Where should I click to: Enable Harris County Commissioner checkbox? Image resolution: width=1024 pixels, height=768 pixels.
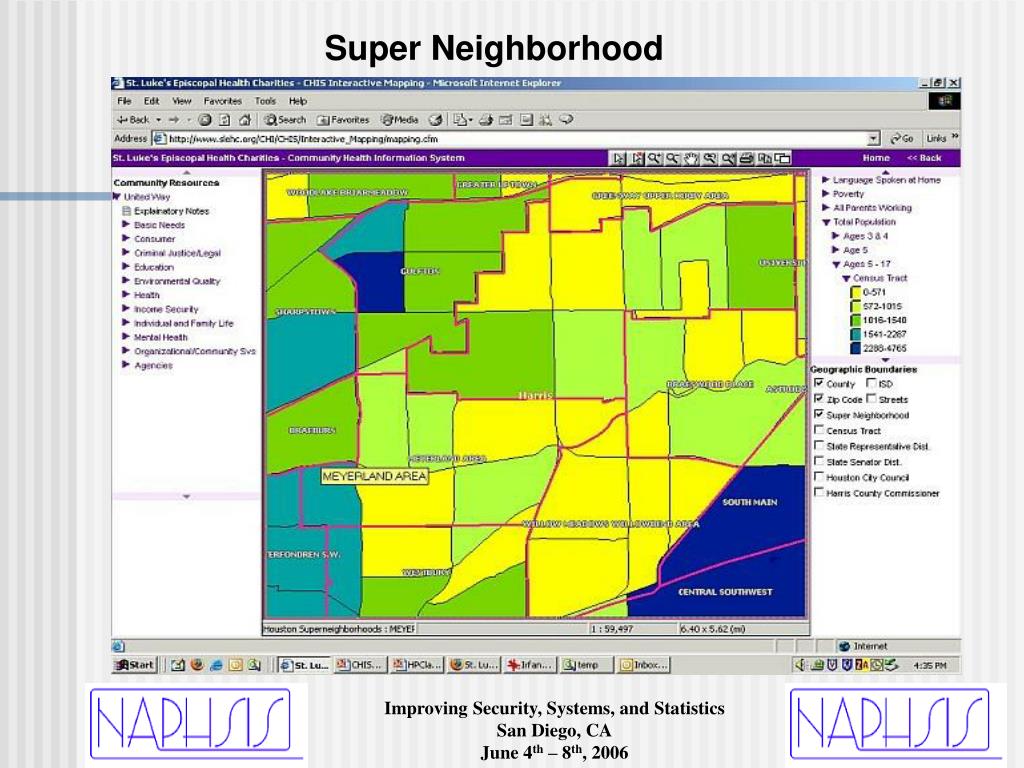[818, 492]
